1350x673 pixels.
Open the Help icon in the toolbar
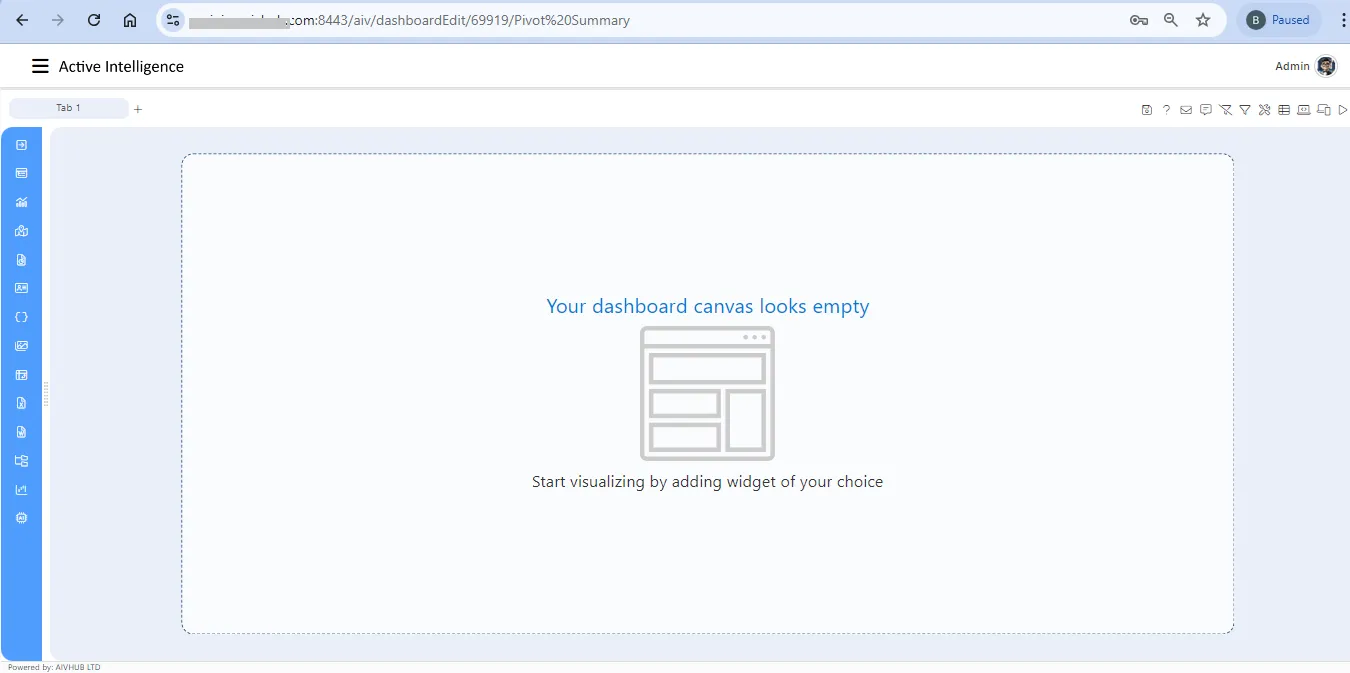(x=1166, y=110)
